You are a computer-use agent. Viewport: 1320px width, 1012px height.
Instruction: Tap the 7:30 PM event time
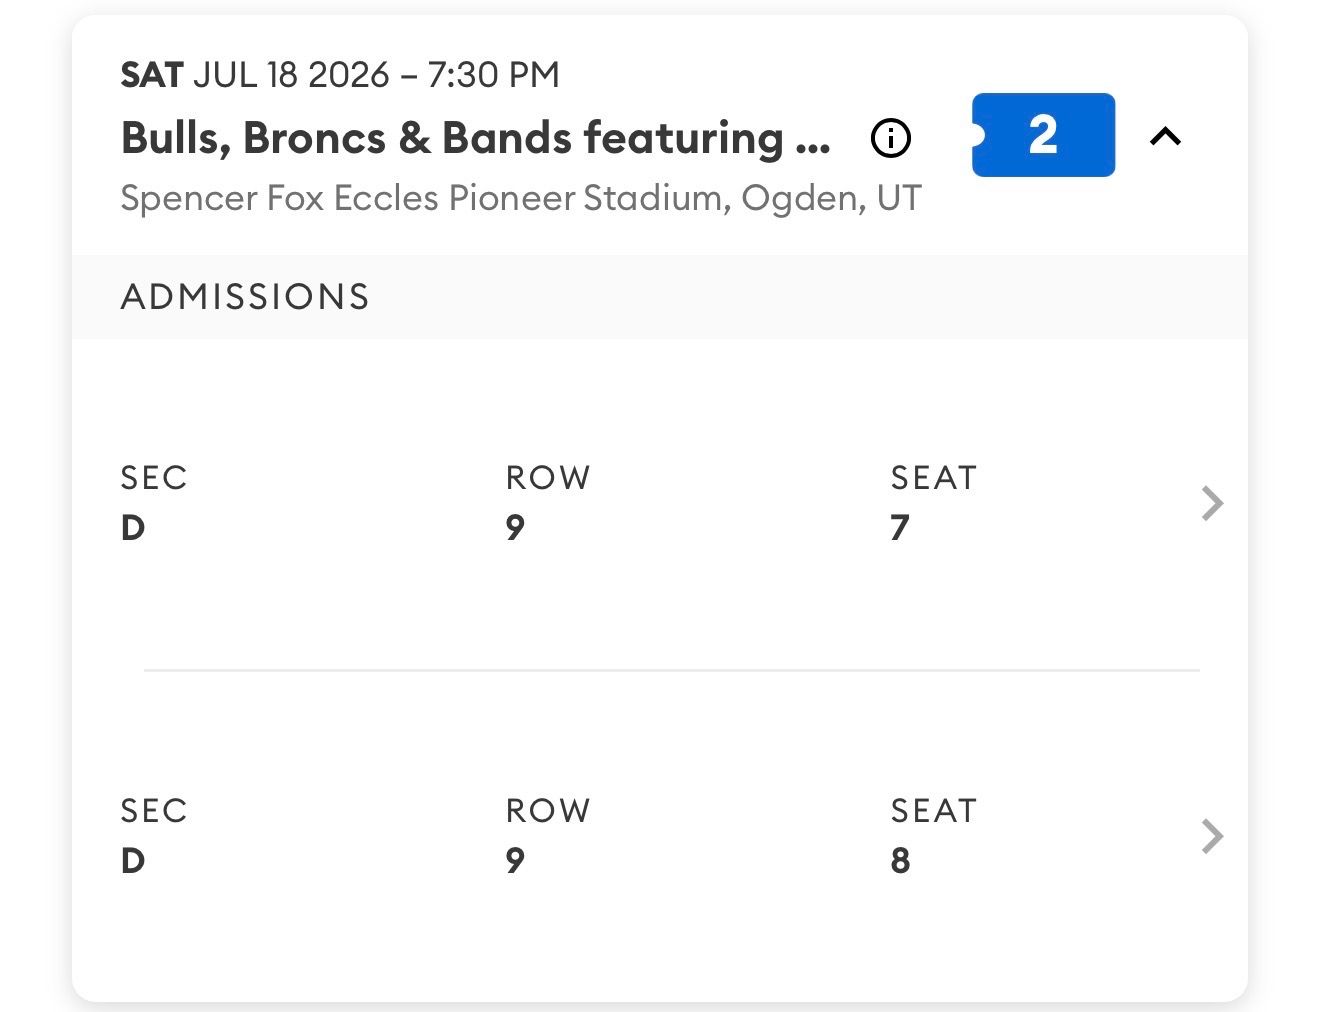(493, 75)
